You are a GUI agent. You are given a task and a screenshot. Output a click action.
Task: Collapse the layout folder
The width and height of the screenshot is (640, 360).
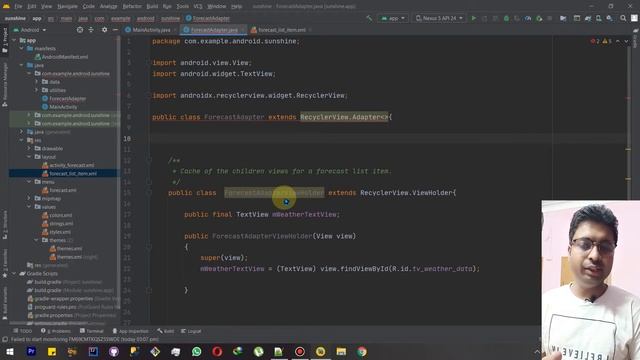29,157
